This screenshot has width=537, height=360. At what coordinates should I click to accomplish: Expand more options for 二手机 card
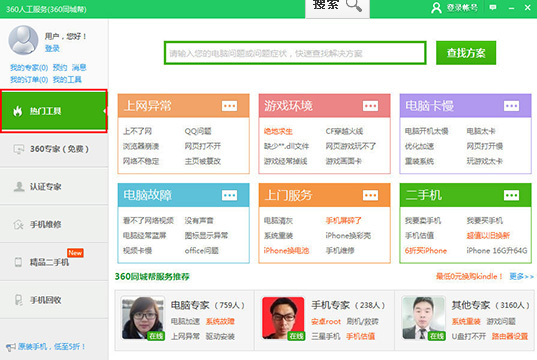[x=511, y=195]
